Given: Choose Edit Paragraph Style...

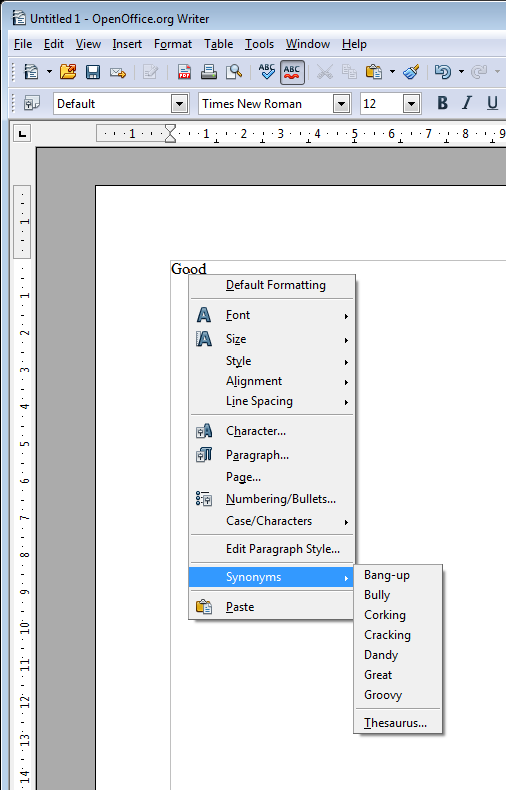Looking at the screenshot, I should pos(272,549).
